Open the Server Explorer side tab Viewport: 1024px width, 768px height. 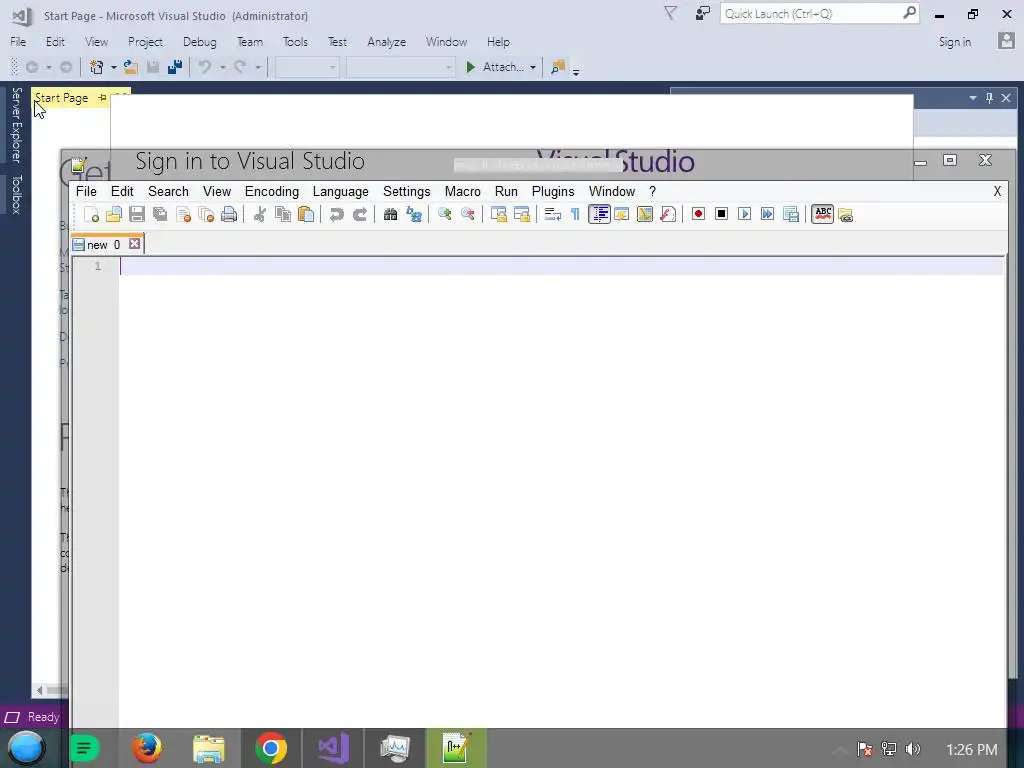16,125
